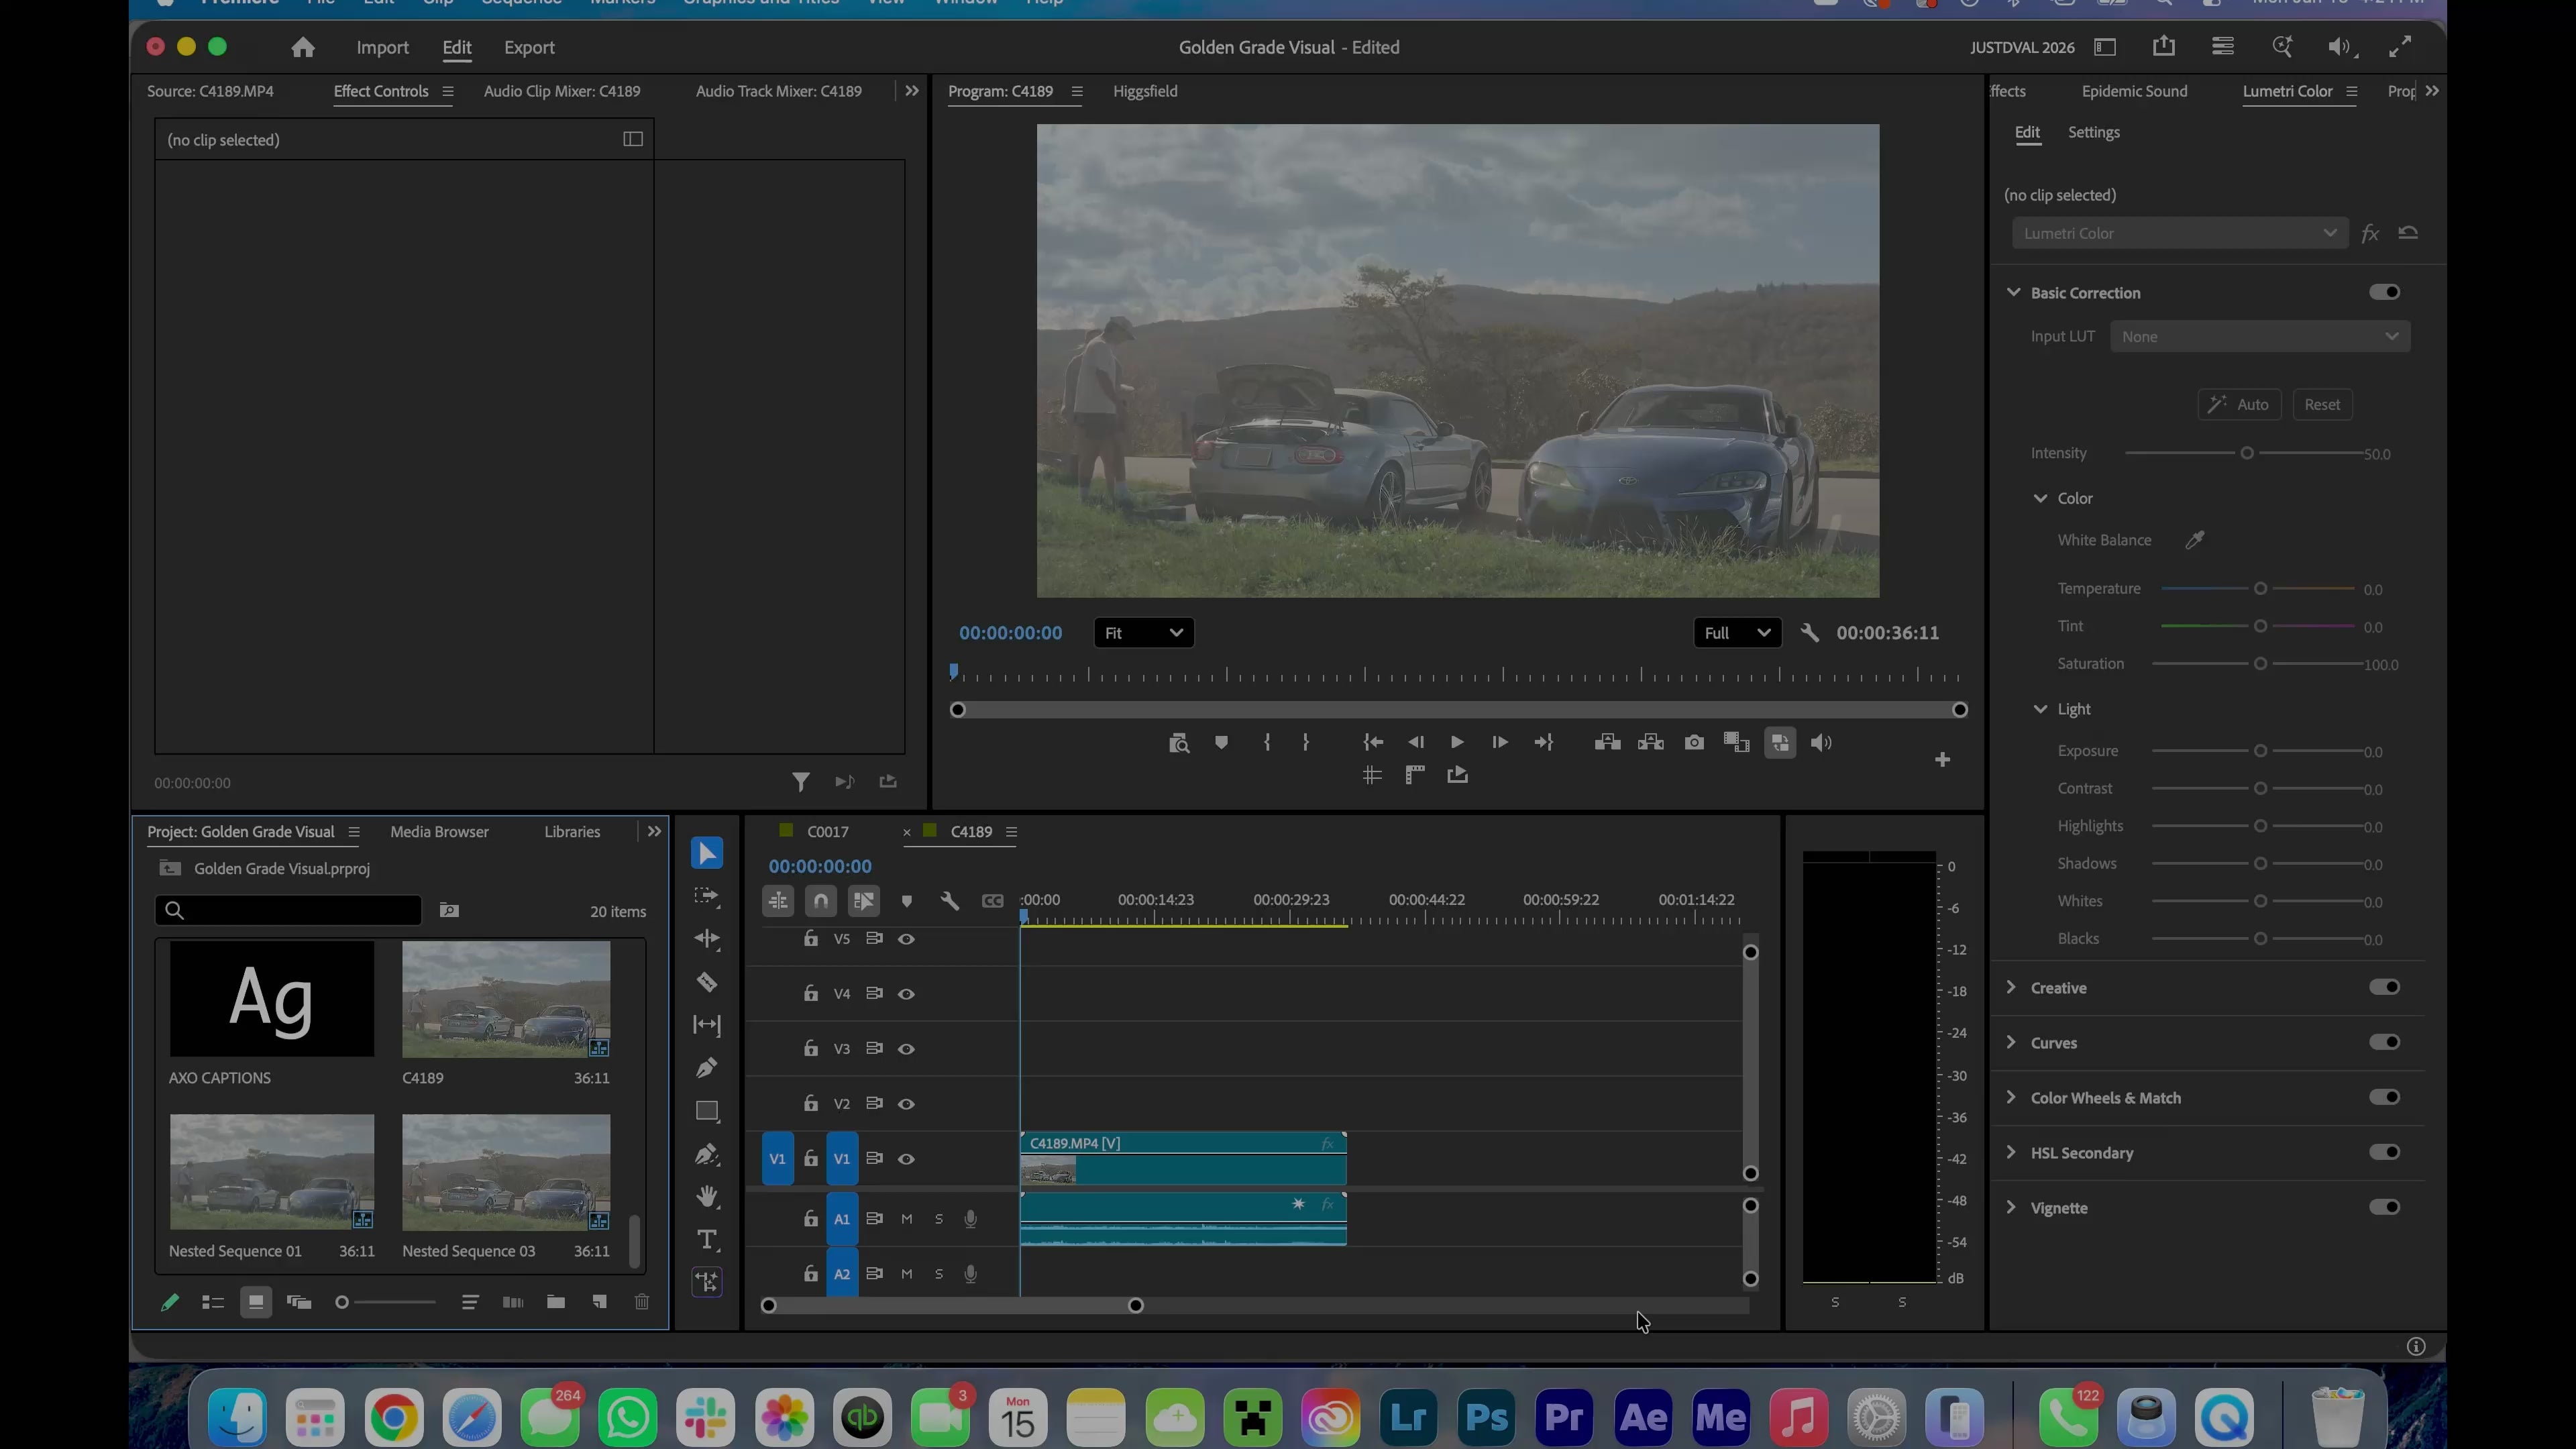
Task: Delete selected item with trash icon
Action: [x=642, y=1302]
